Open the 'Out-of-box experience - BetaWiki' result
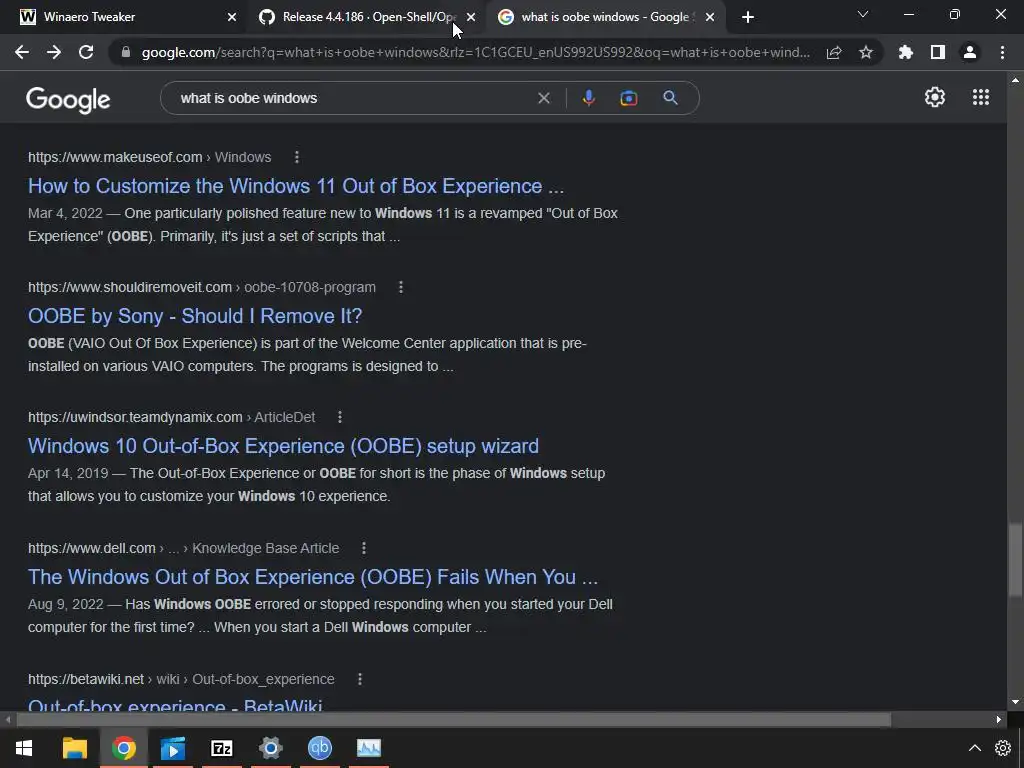Screen dimensions: 1024x768 pos(175,705)
